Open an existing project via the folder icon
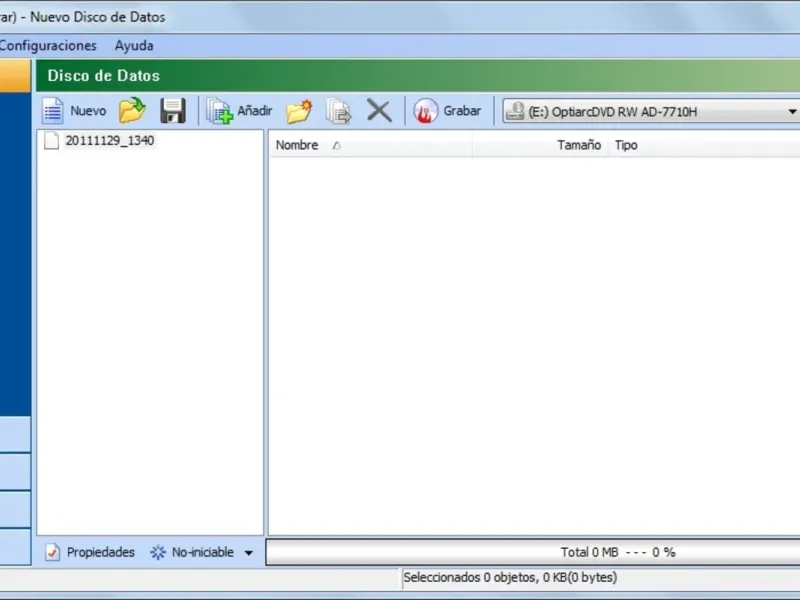This screenshot has width=800, height=600. point(132,110)
